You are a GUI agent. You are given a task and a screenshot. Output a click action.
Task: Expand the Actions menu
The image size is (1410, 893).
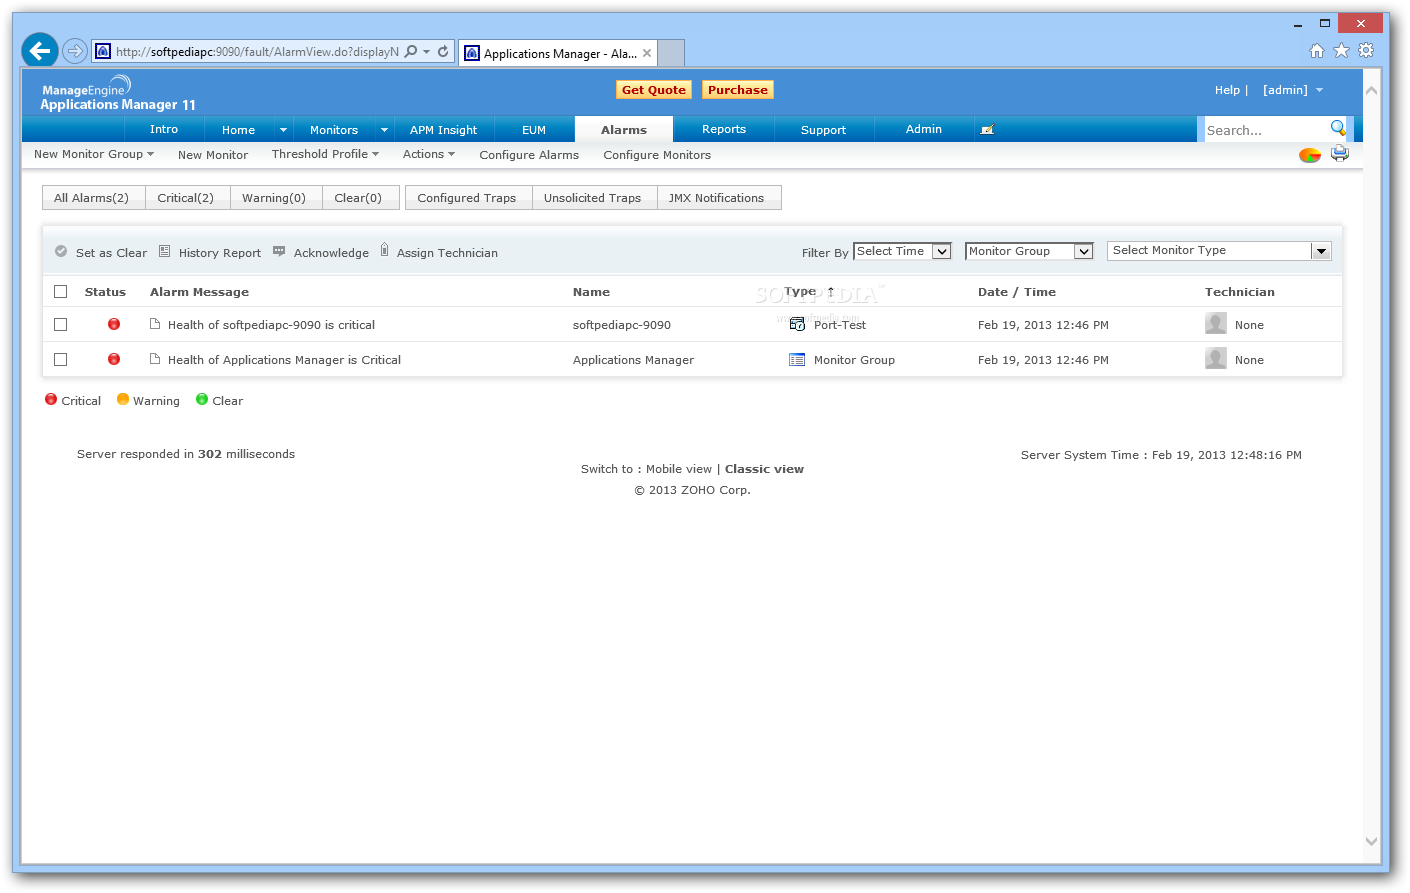tap(429, 154)
